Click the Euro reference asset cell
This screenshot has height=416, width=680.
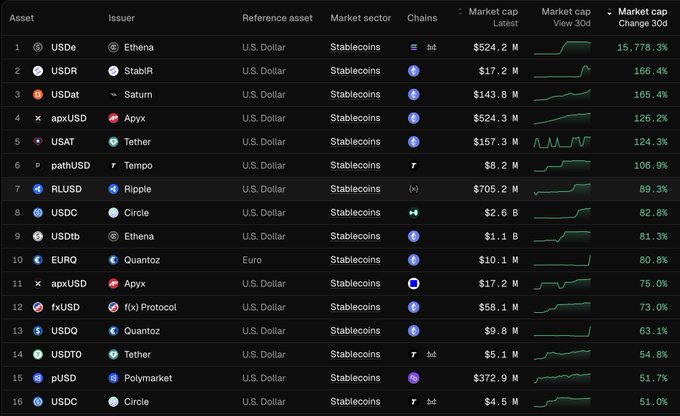pos(252,260)
